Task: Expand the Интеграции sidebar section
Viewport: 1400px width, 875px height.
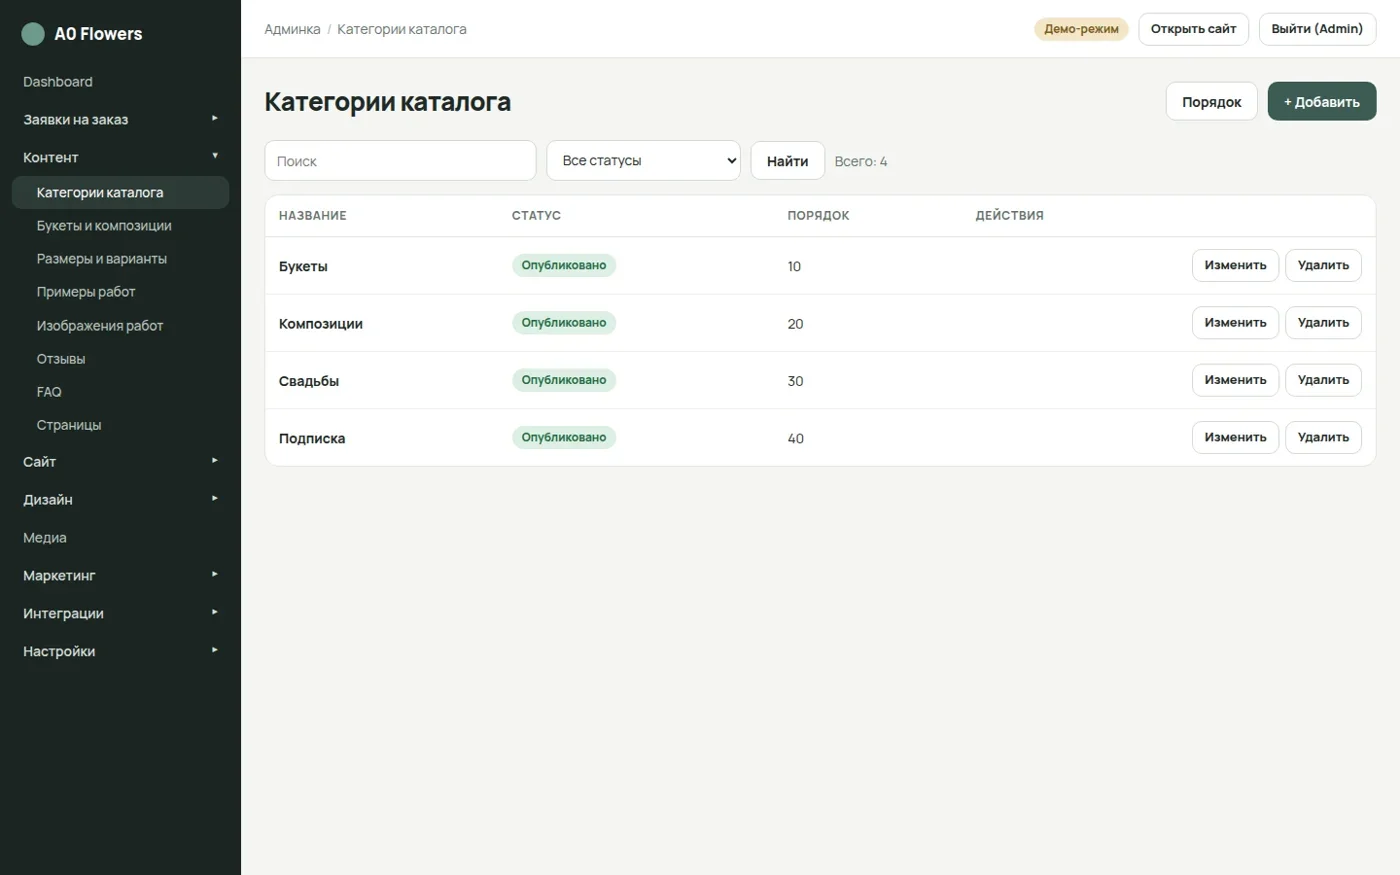Action: pyautogui.click(x=120, y=614)
